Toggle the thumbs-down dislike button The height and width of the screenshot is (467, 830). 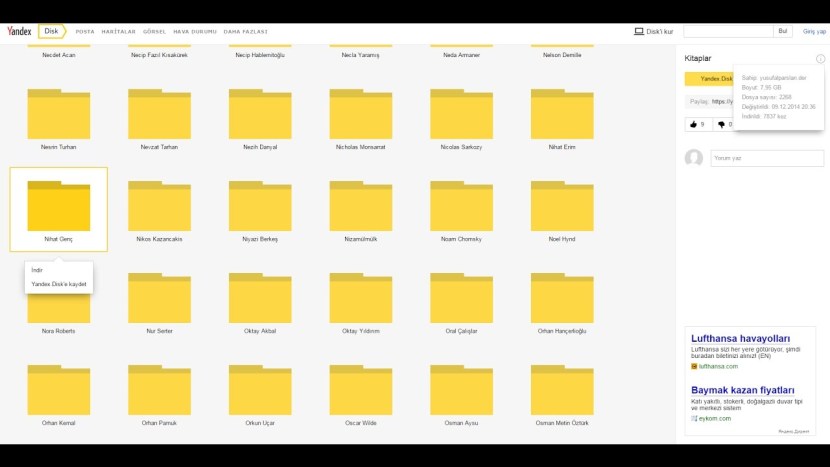tap(722, 125)
